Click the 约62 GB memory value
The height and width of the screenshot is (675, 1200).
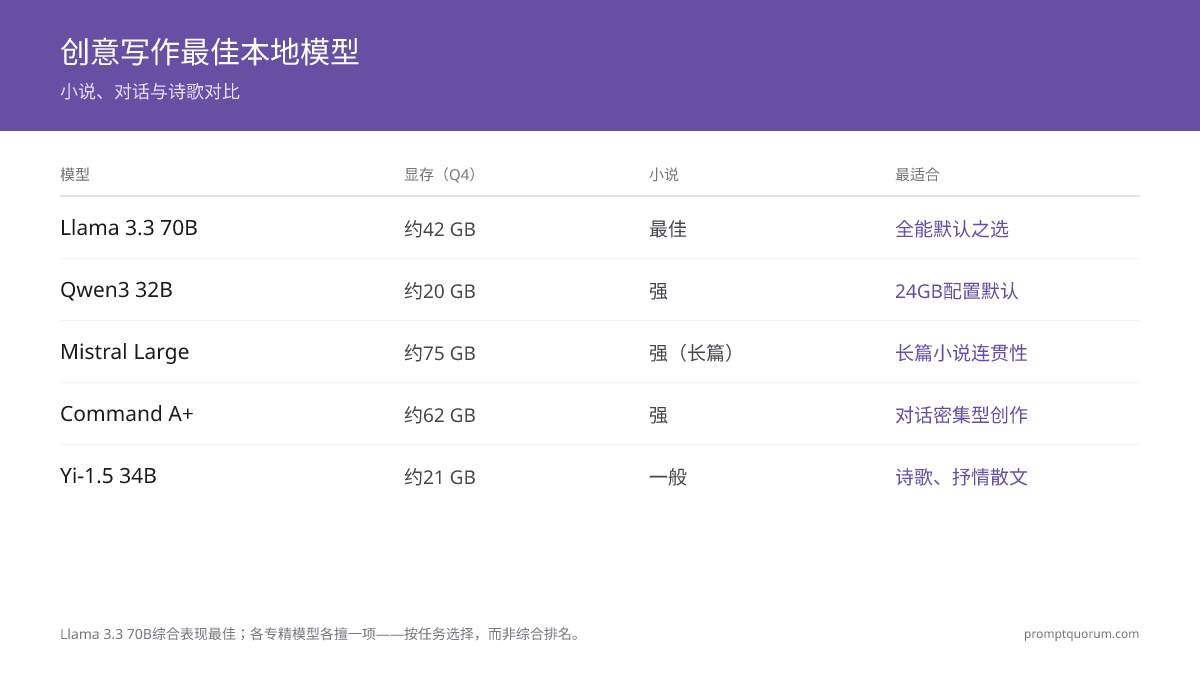440,415
